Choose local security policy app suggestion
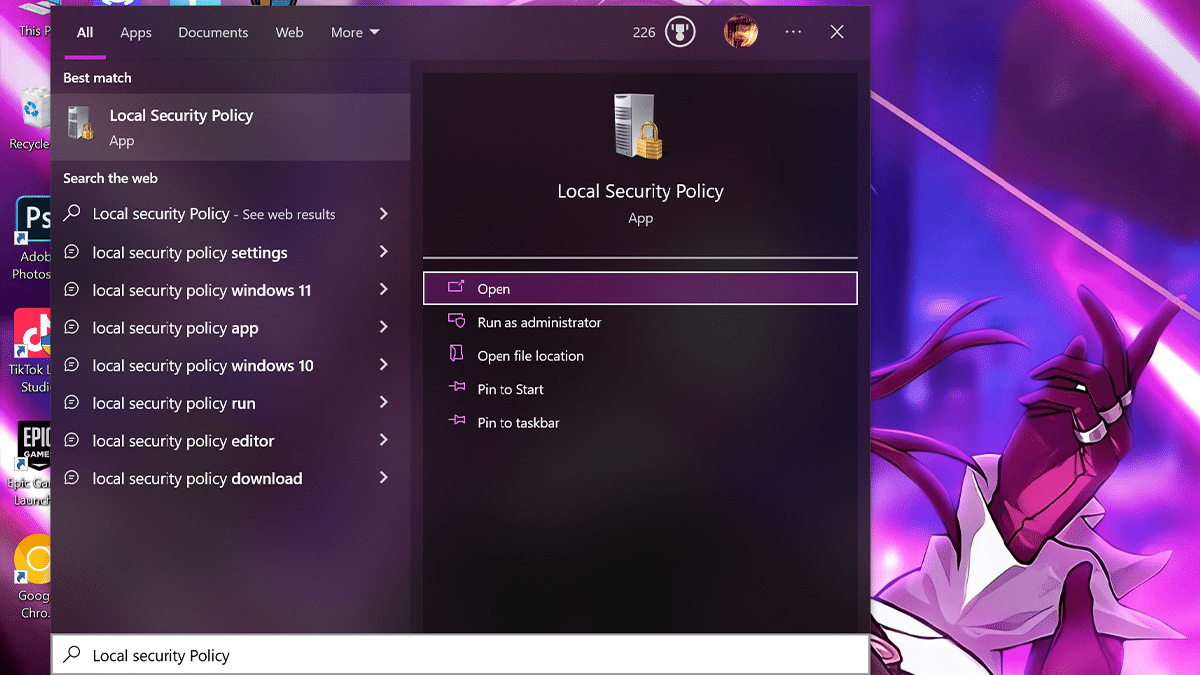Viewport: 1200px width, 675px height. coord(175,328)
